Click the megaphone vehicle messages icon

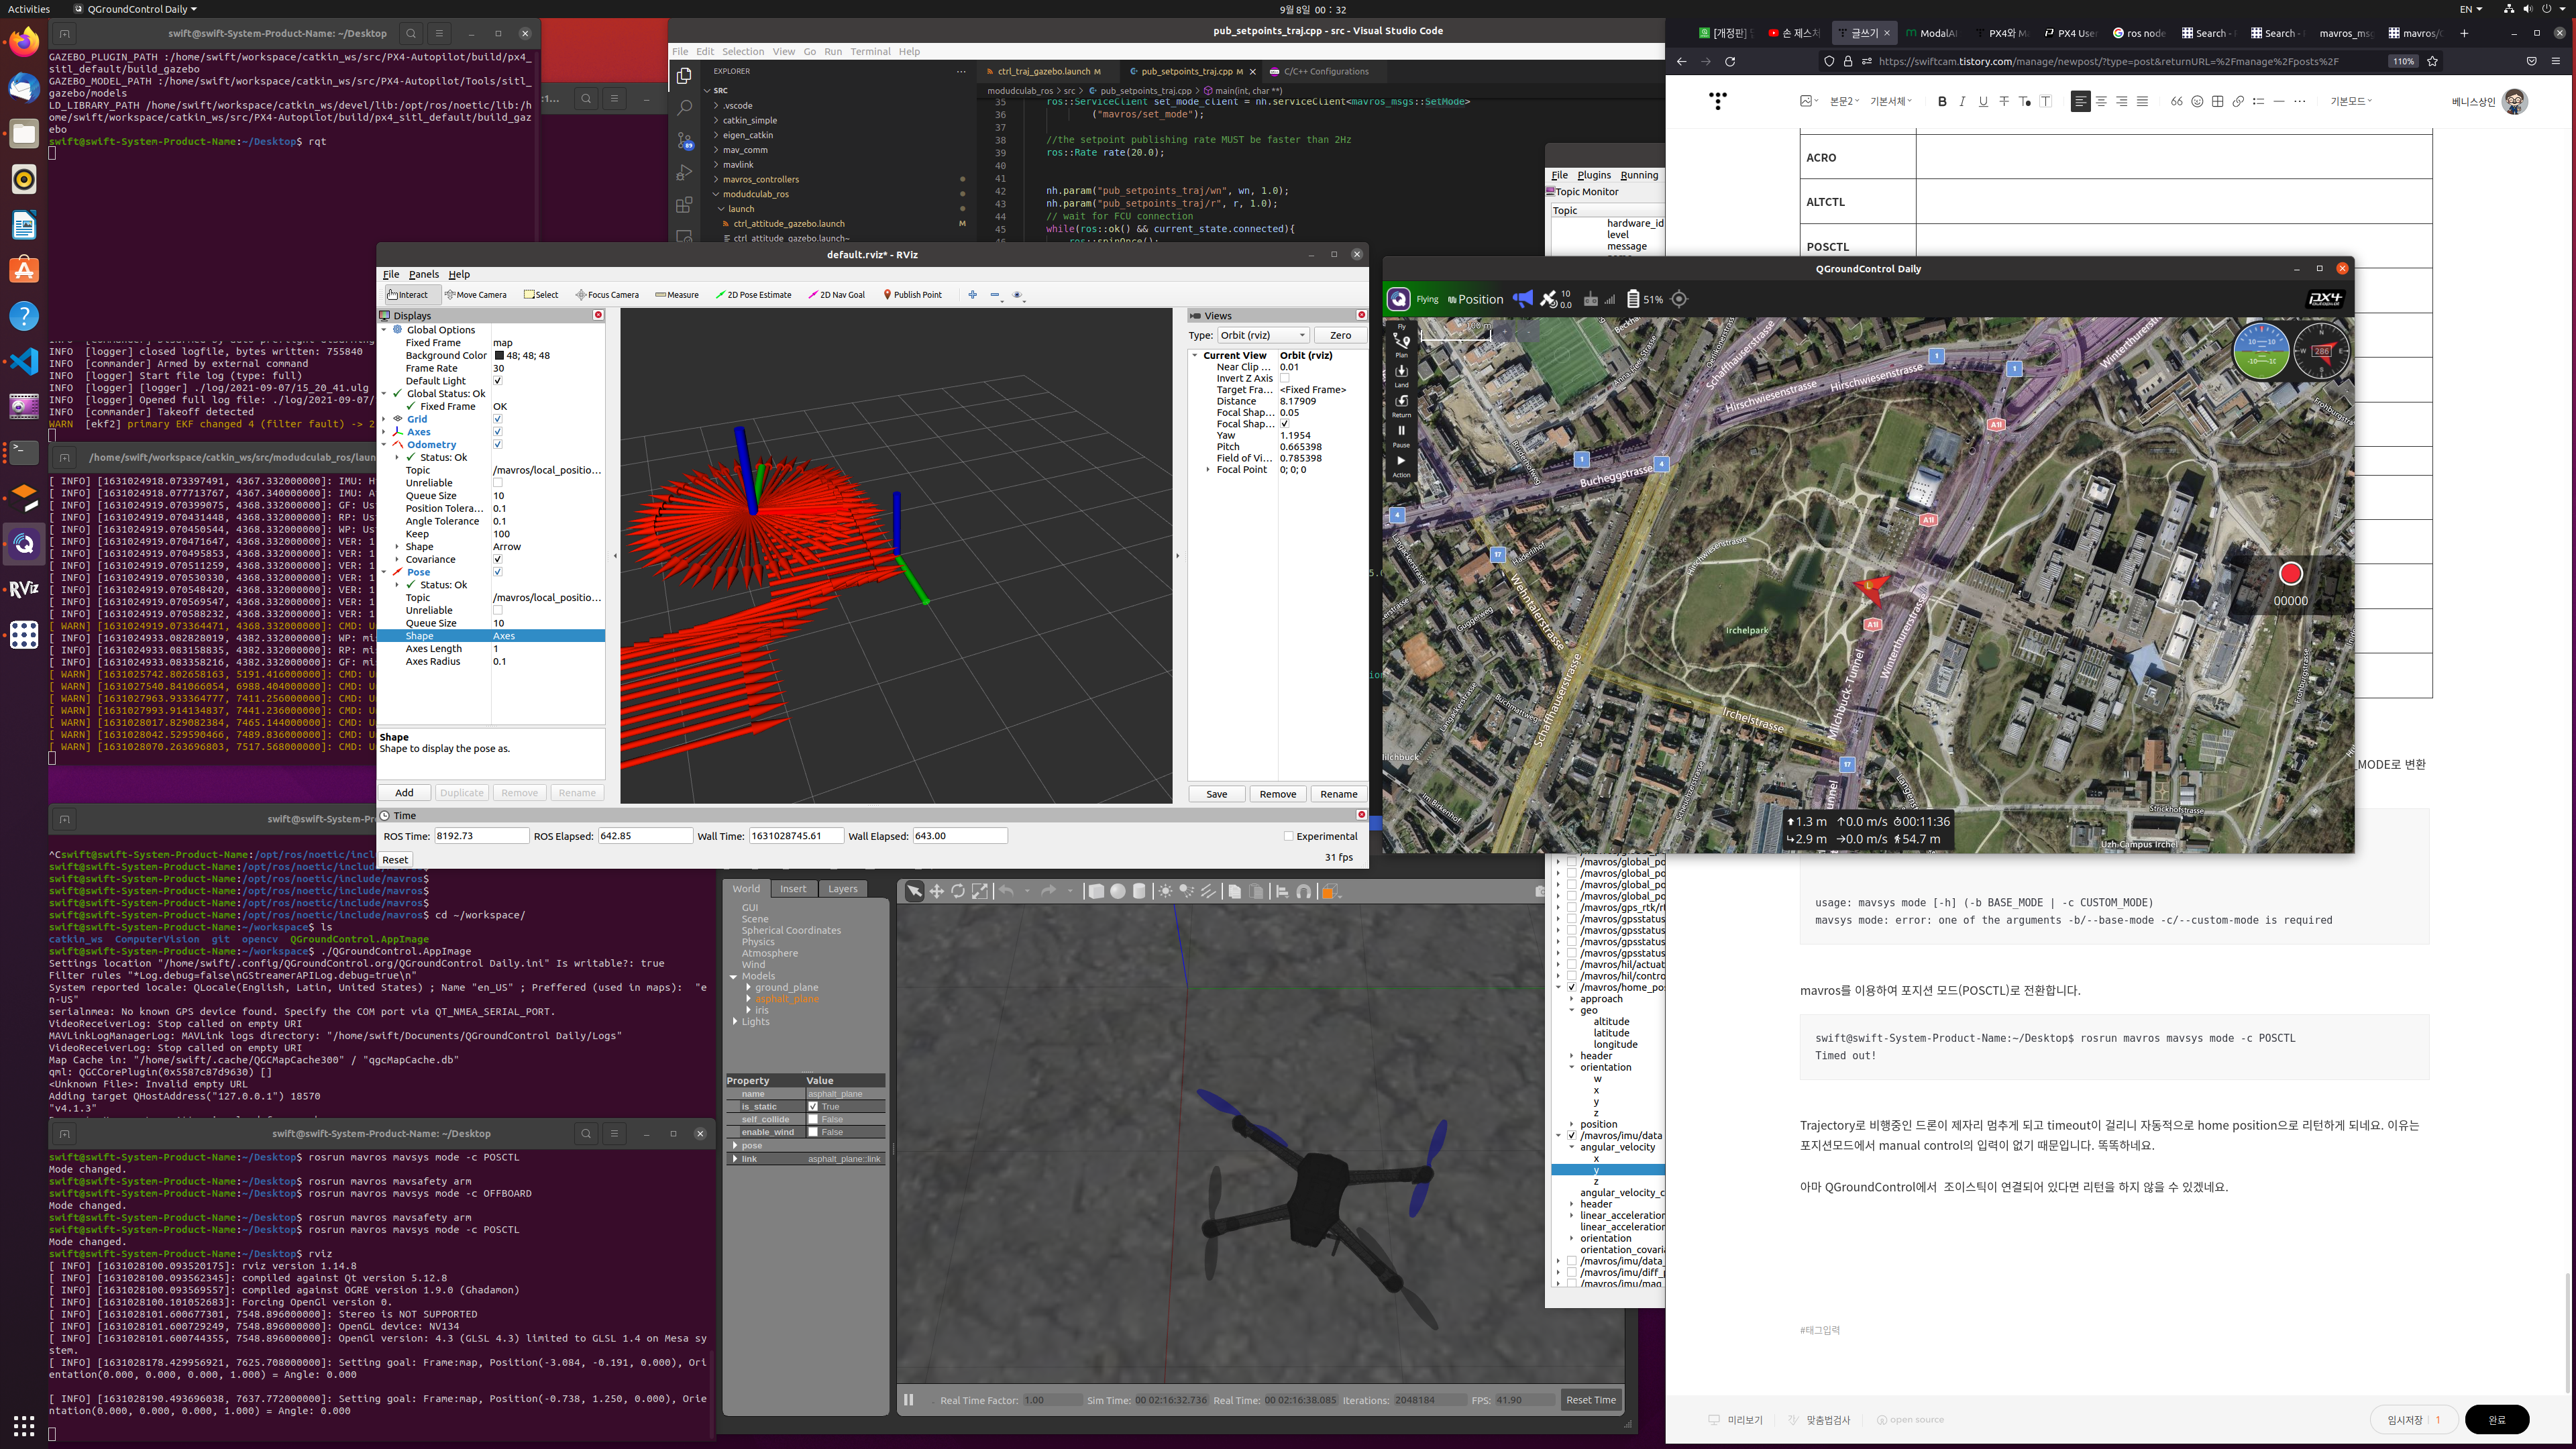[x=1522, y=299]
